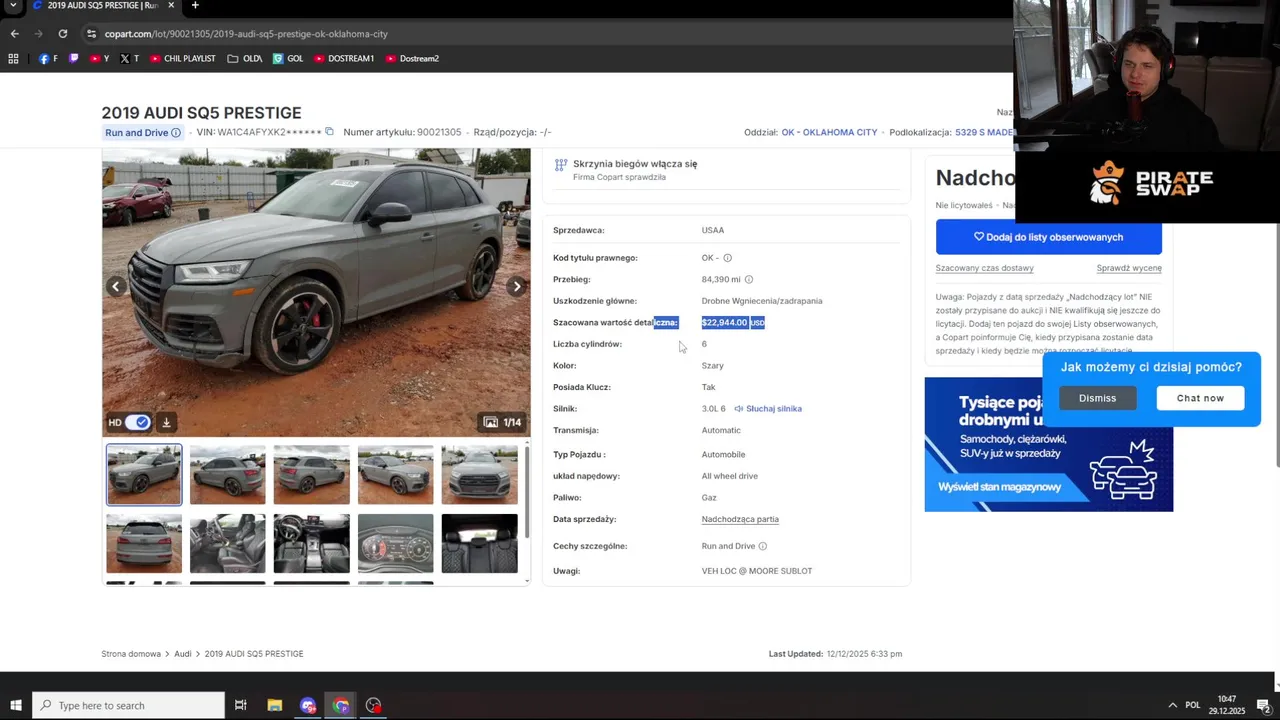Select the front grille thumbnail
The height and width of the screenshot is (720, 1280).
click(x=480, y=475)
